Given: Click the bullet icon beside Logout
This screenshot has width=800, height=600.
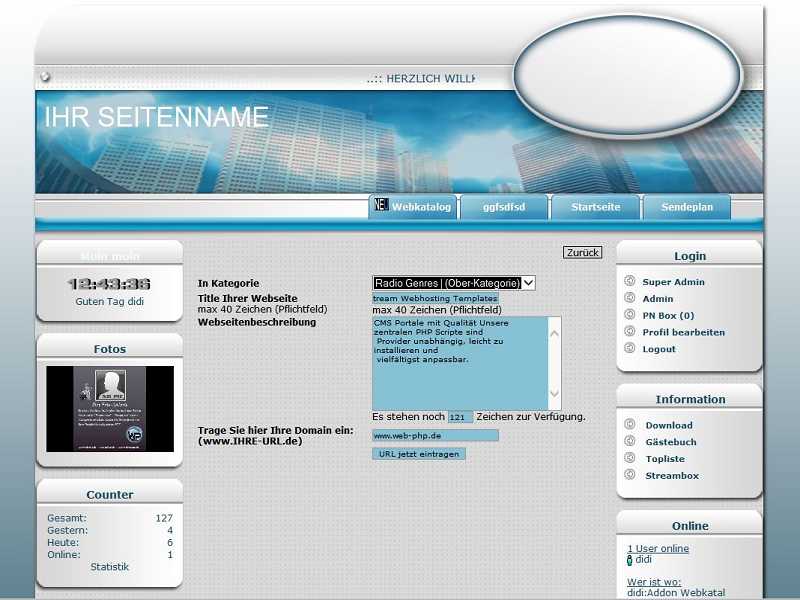Looking at the screenshot, I should pos(630,348).
